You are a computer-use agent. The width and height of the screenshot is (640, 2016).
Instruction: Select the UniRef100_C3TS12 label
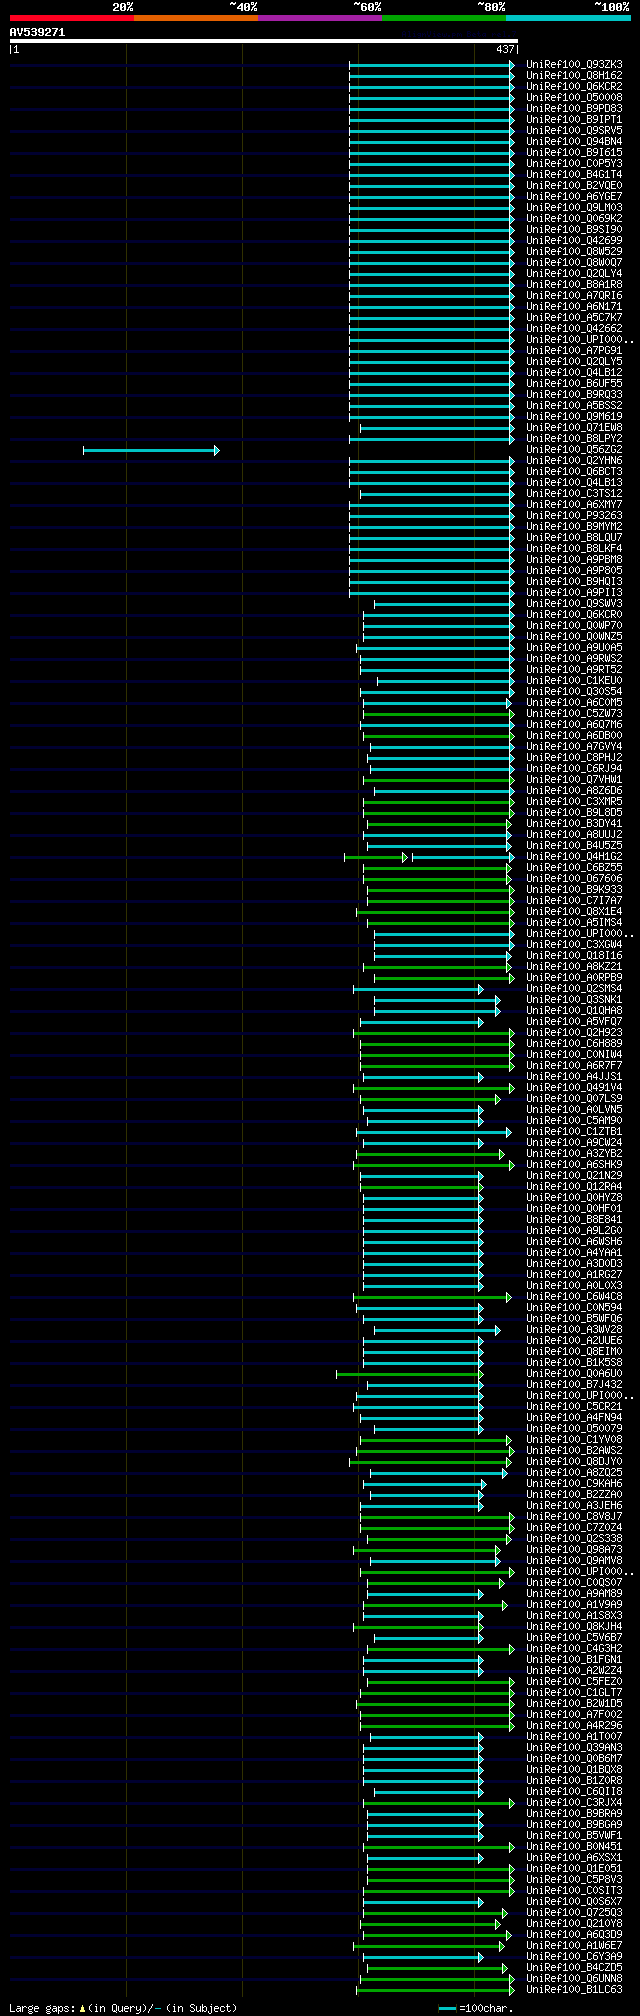coord(574,493)
